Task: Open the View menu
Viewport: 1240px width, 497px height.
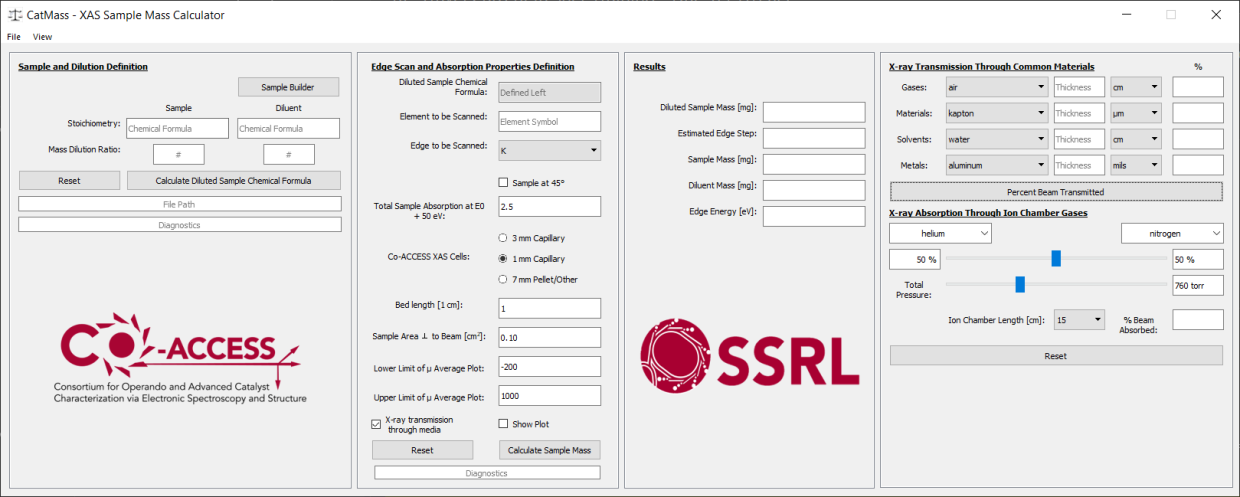Action: [x=42, y=37]
